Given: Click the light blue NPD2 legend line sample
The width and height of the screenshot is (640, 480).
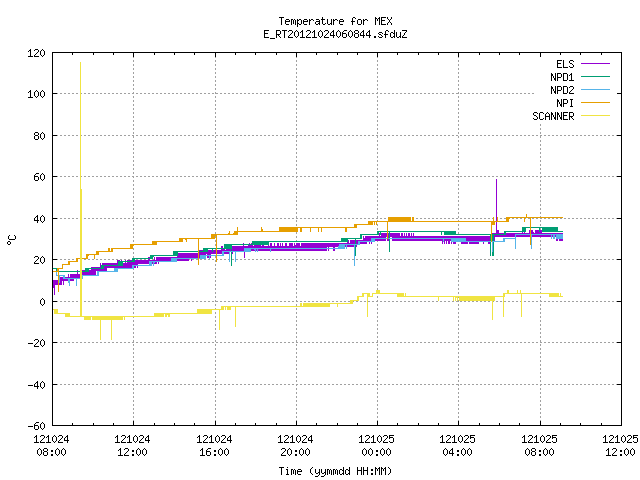Looking at the screenshot, I should (595, 90).
